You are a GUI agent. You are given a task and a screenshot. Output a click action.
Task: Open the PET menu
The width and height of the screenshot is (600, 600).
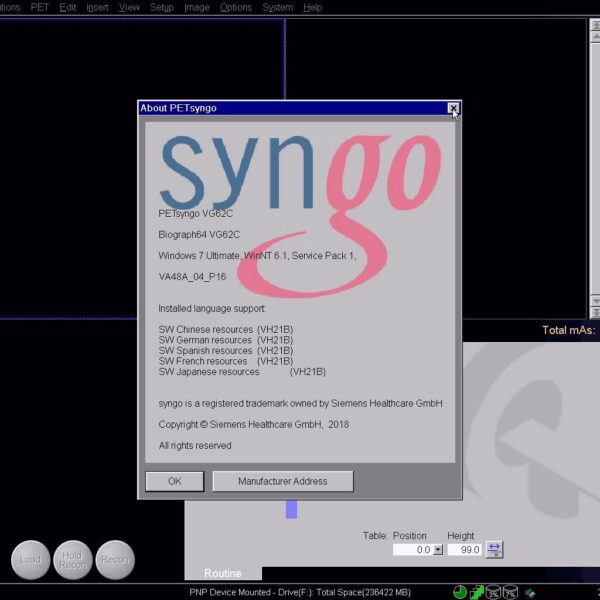click(40, 7)
